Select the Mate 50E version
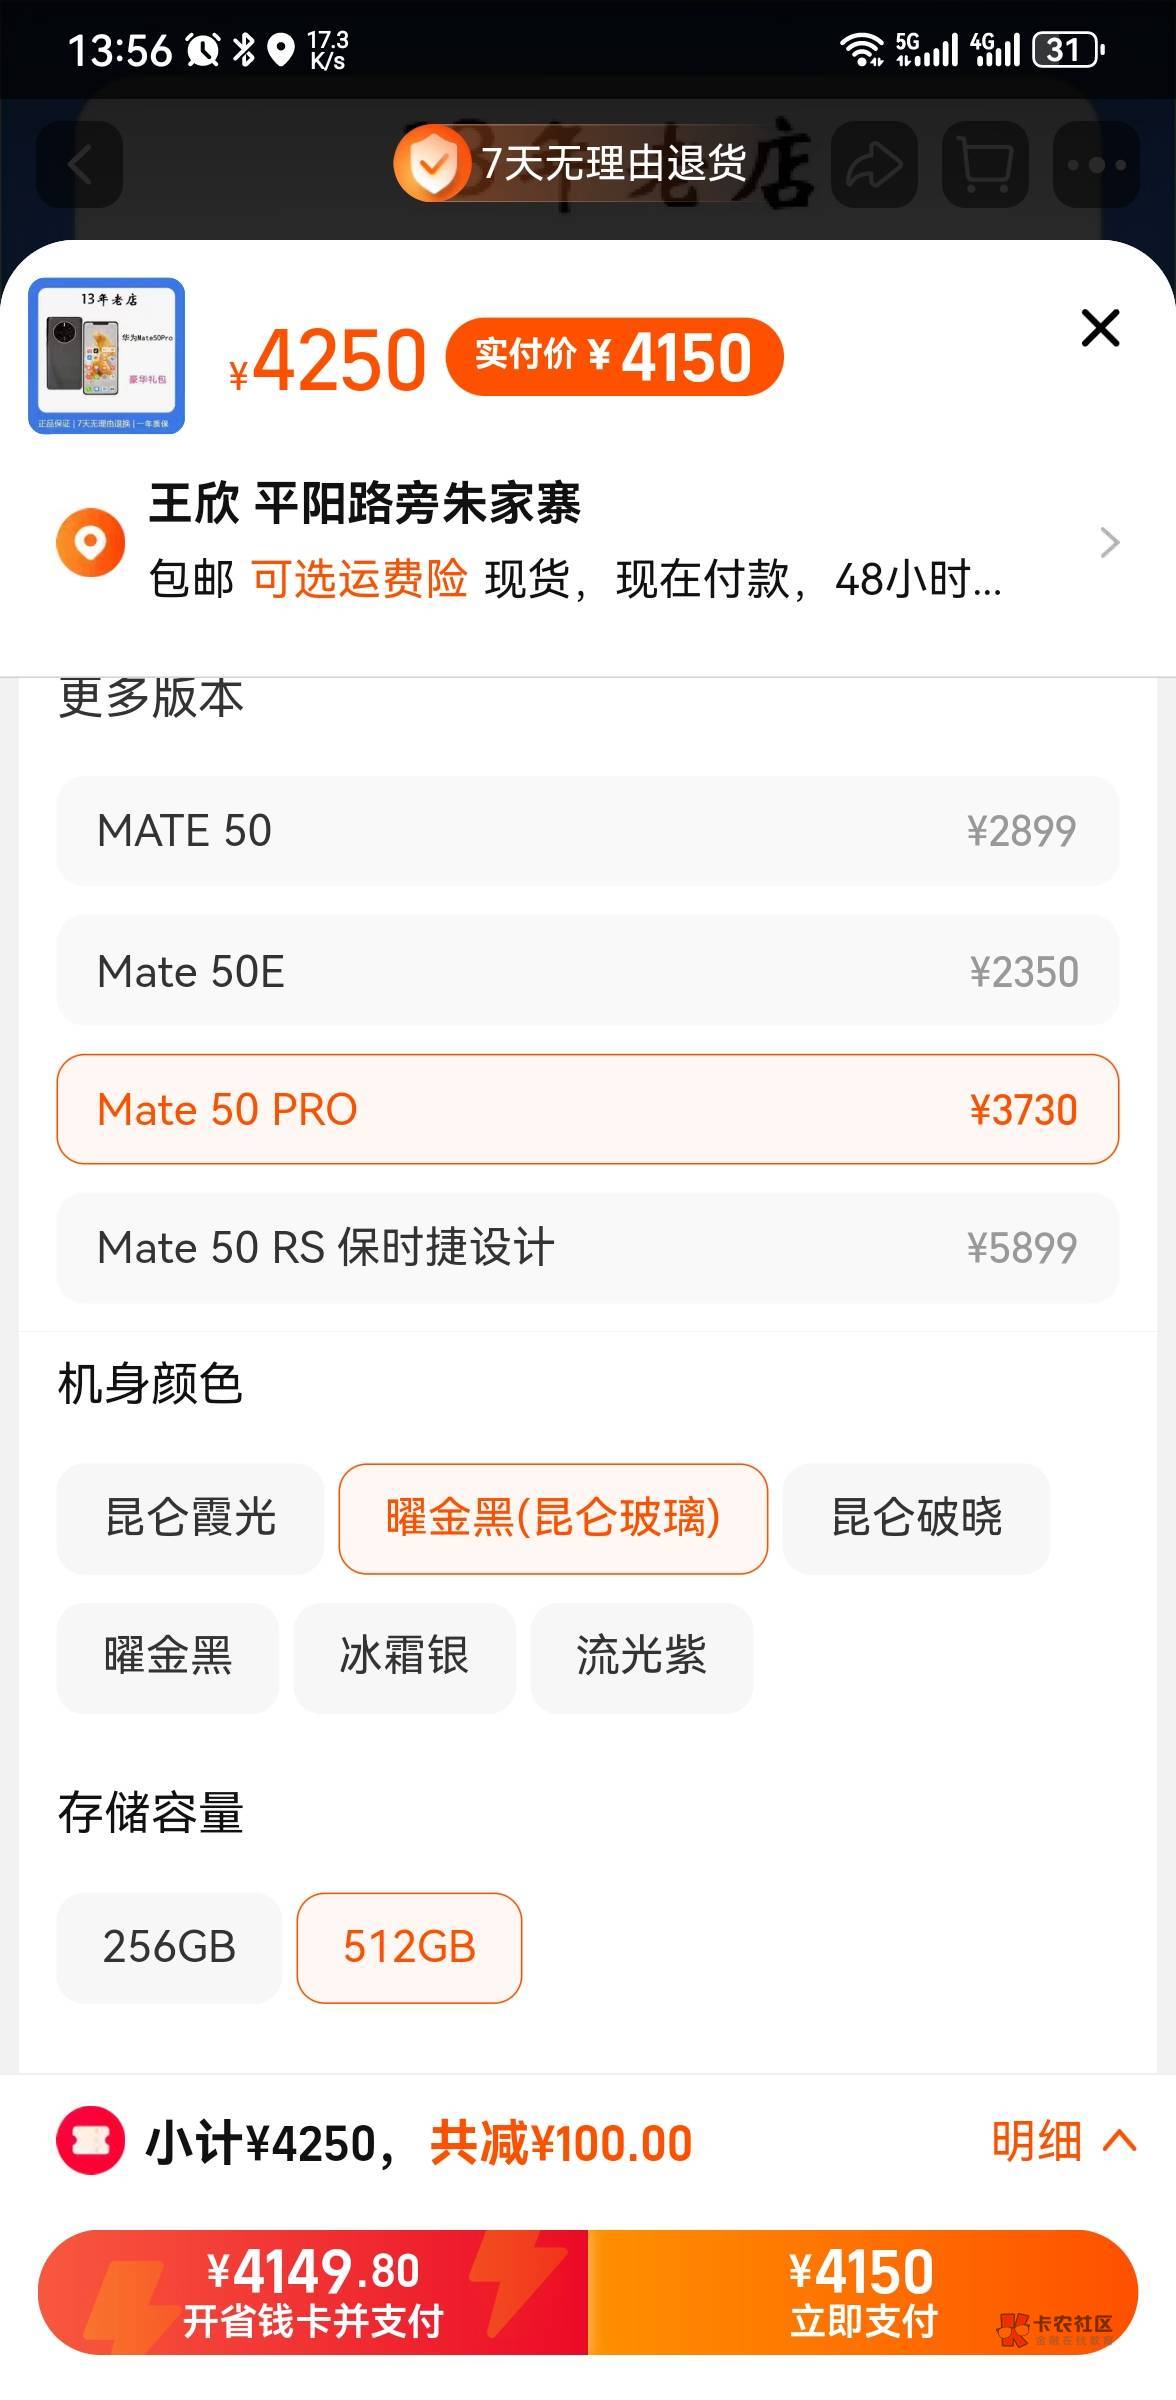The height and width of the screenshot is (2400, 1176). [587, 971]
